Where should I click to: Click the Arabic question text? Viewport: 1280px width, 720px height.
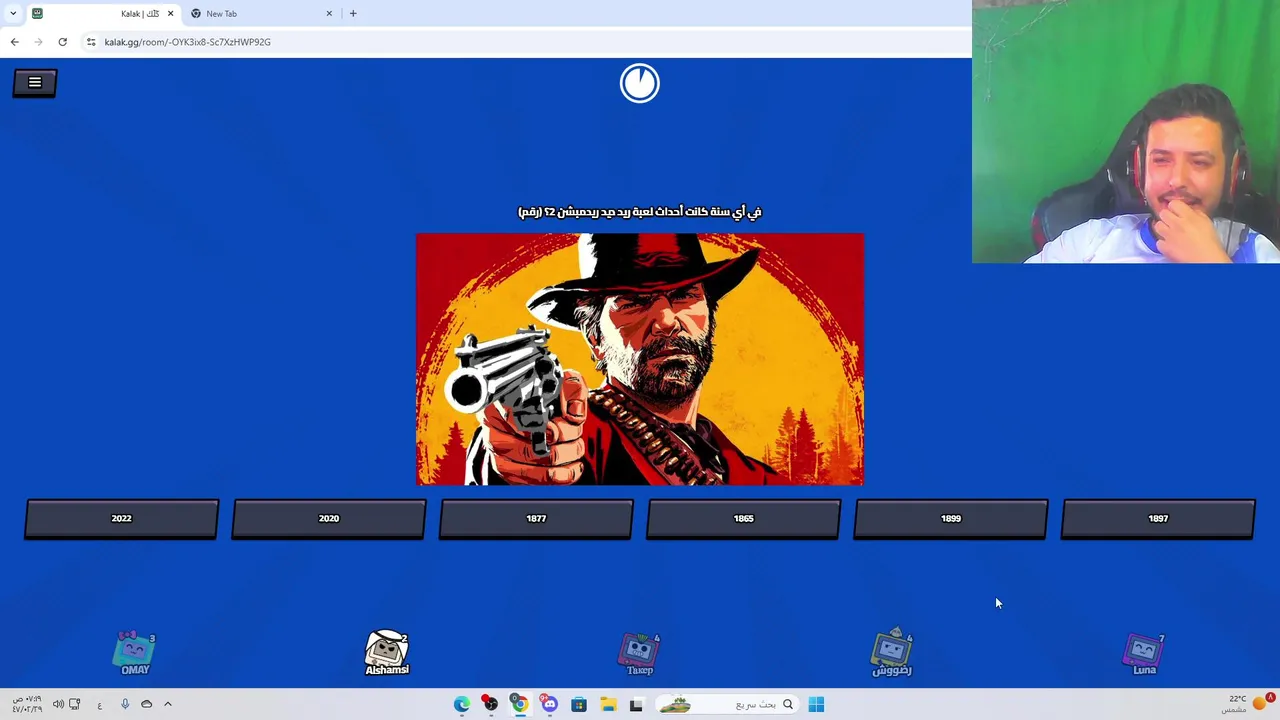click(640, 211)
